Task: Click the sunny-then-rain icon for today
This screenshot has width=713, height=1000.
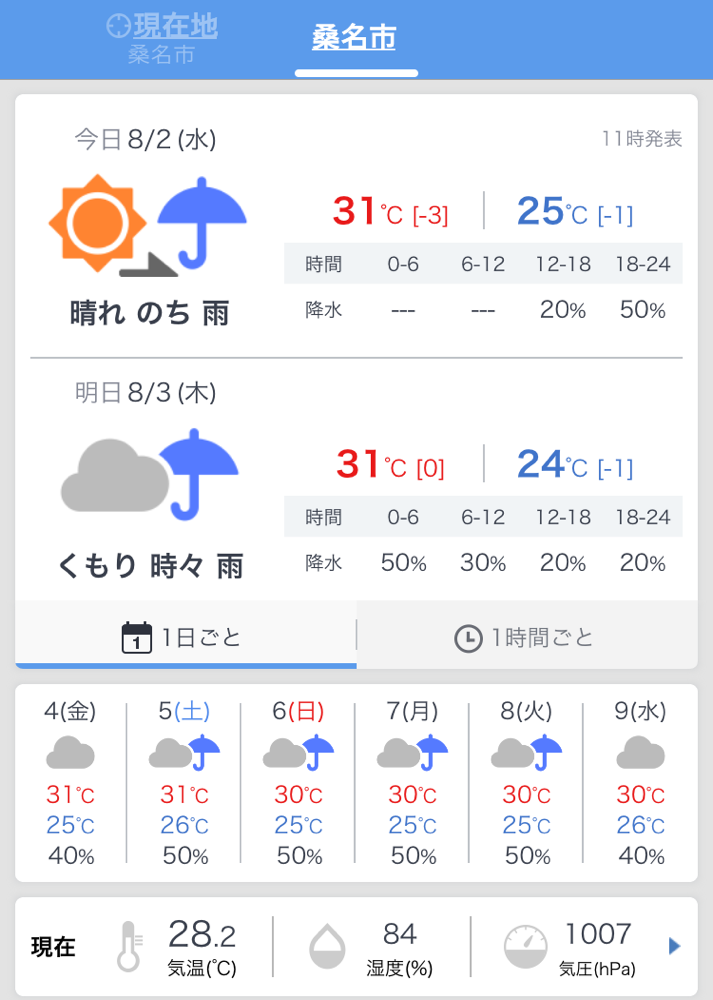Action: pos(147,225)
